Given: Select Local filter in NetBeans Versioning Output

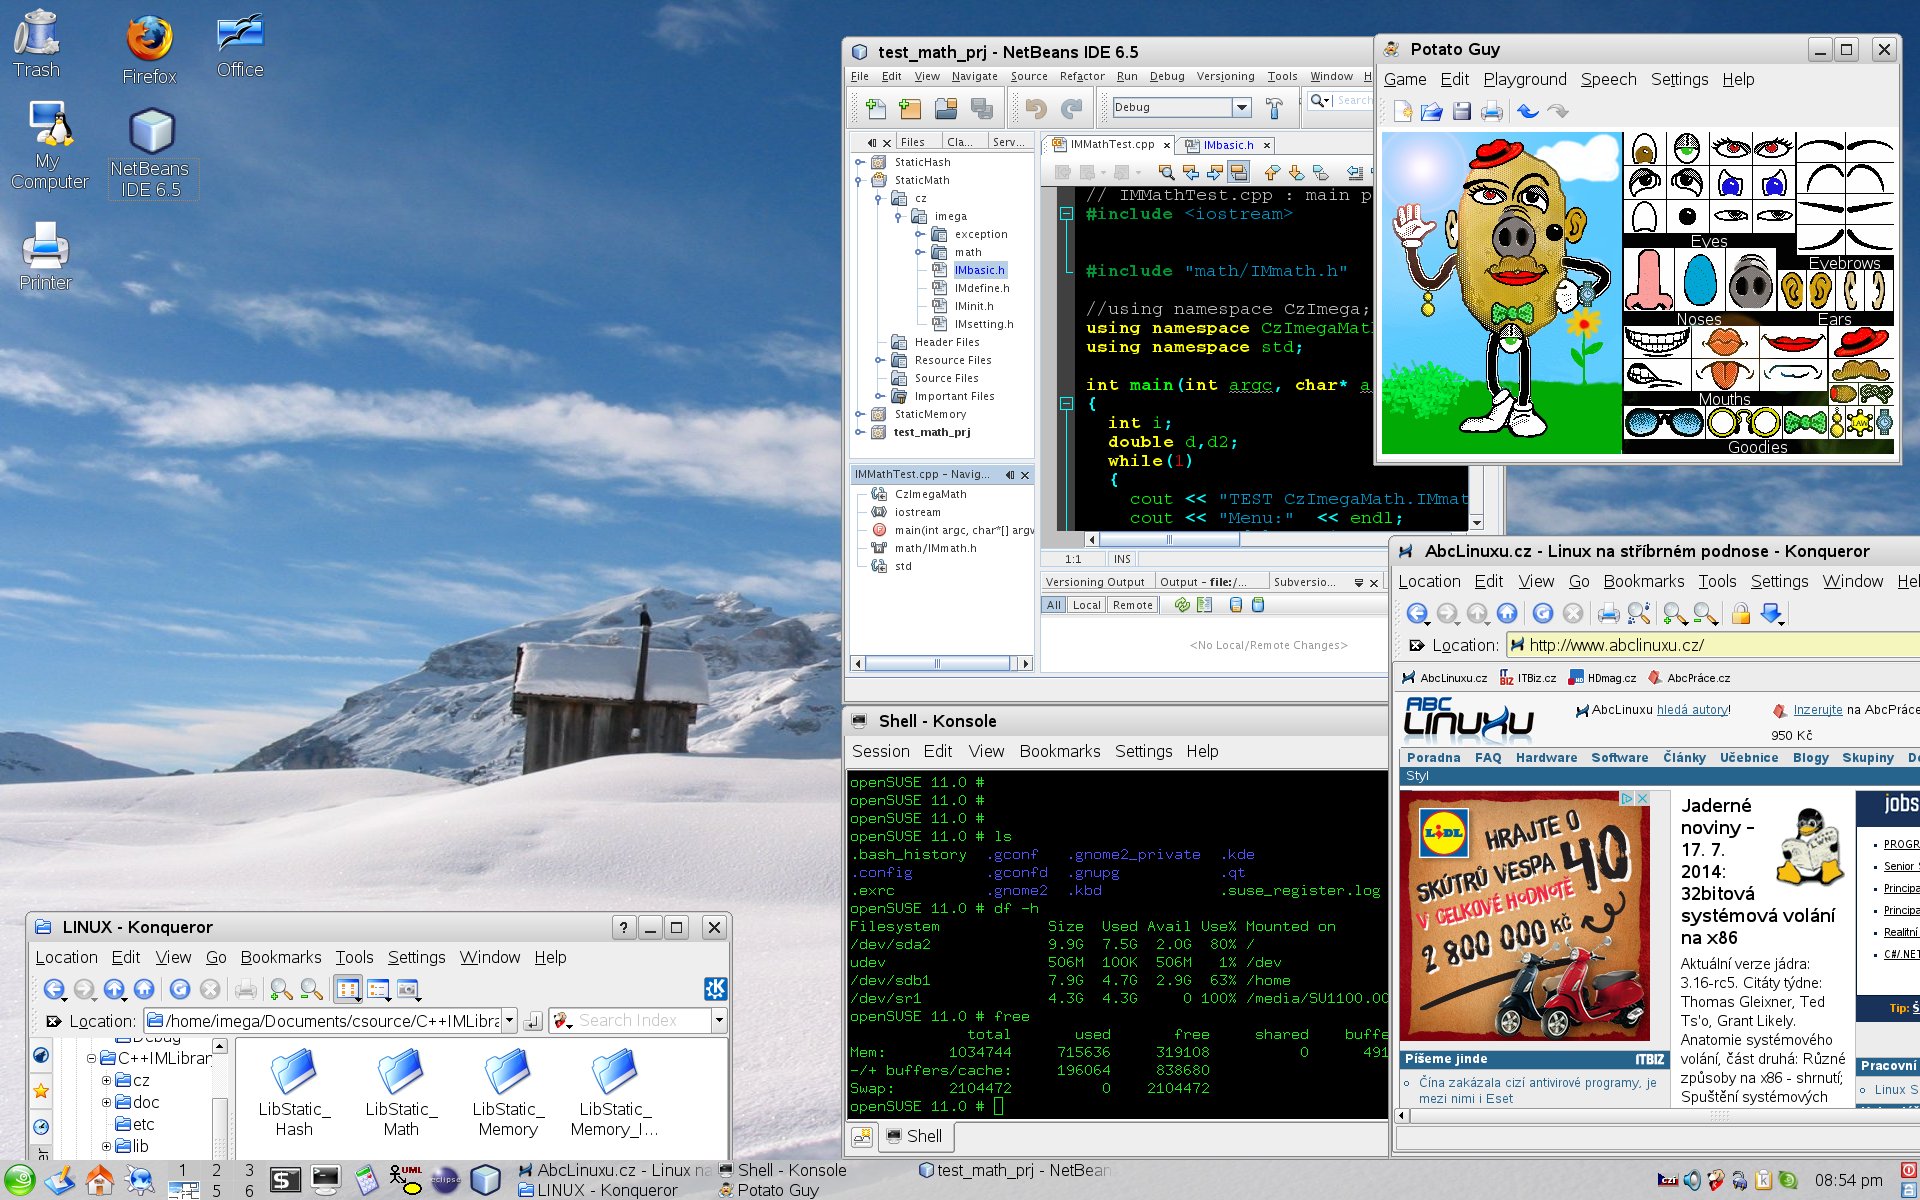Looking at the screenshot, I should coord(1086,605).
